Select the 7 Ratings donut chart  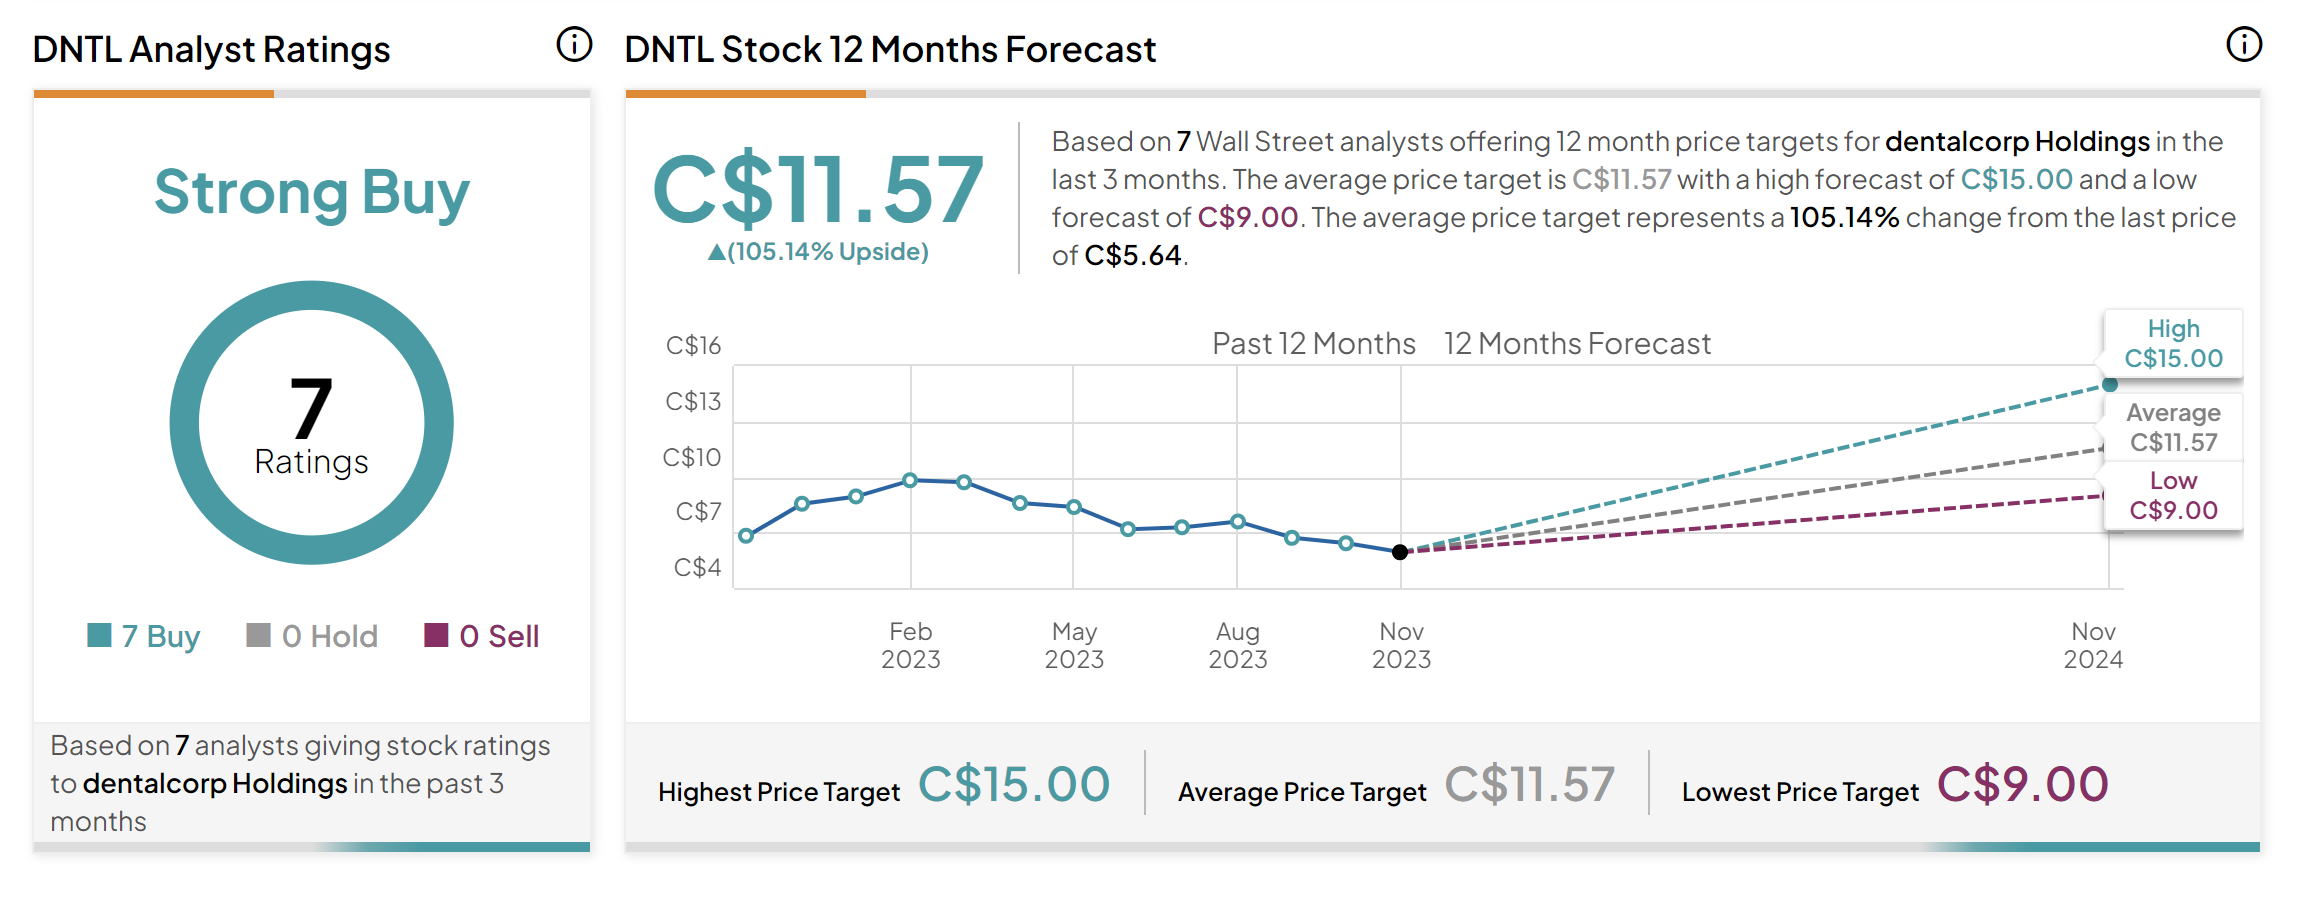tap(311, 422)
